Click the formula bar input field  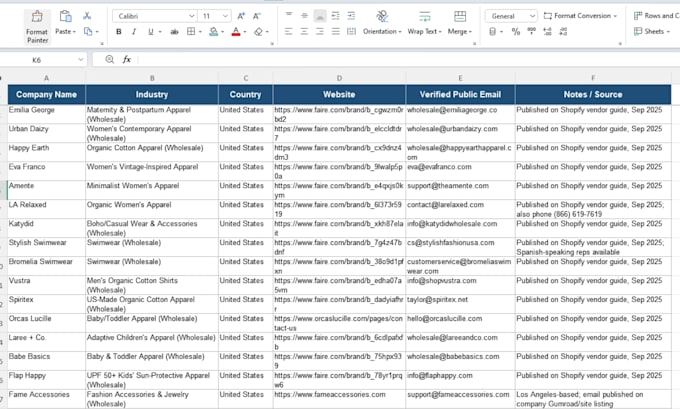pos(408,59)
